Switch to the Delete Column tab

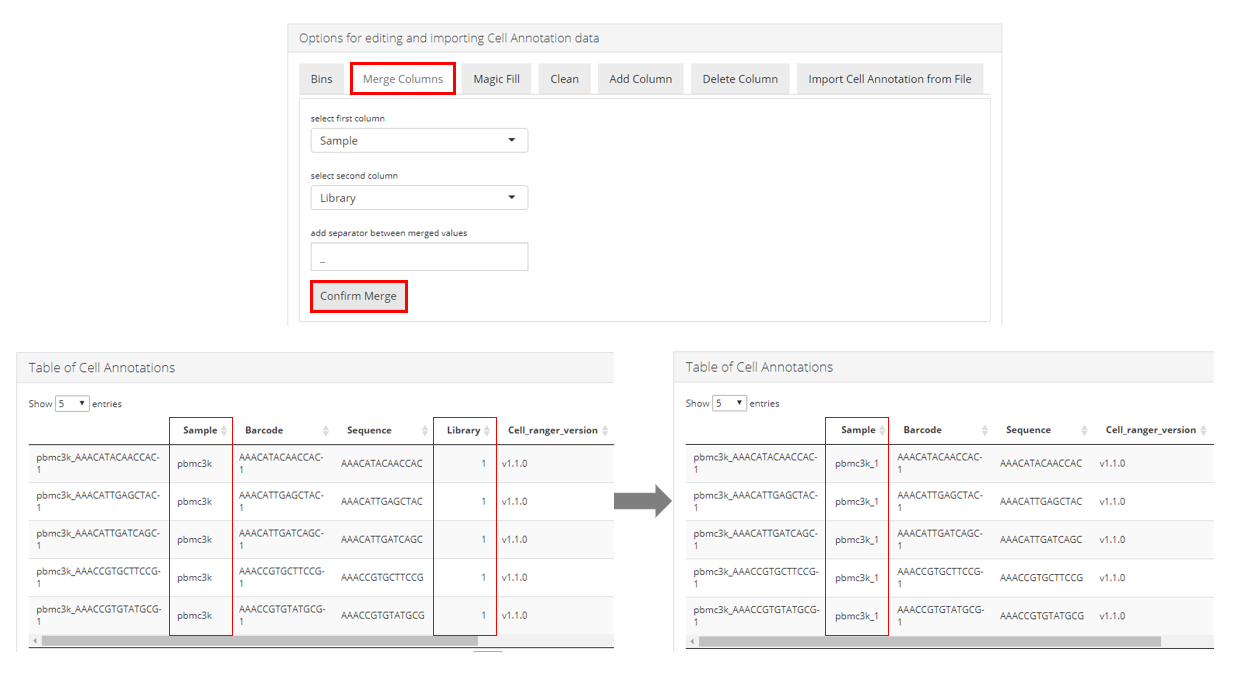(x=740, y=79)
